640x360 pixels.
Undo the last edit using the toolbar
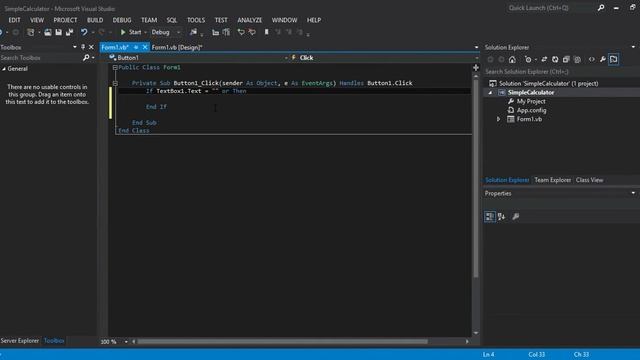[84, 32]
